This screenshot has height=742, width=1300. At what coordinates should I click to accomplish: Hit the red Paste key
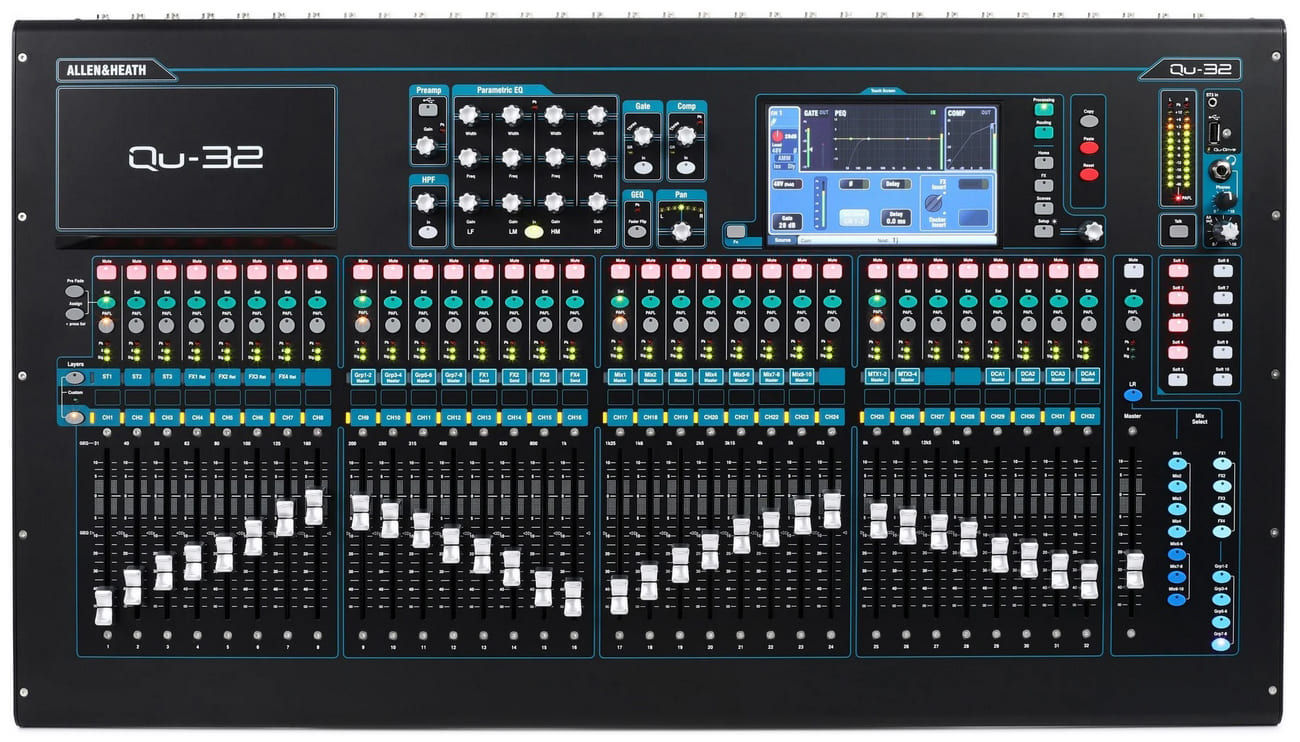[1089, 148]
